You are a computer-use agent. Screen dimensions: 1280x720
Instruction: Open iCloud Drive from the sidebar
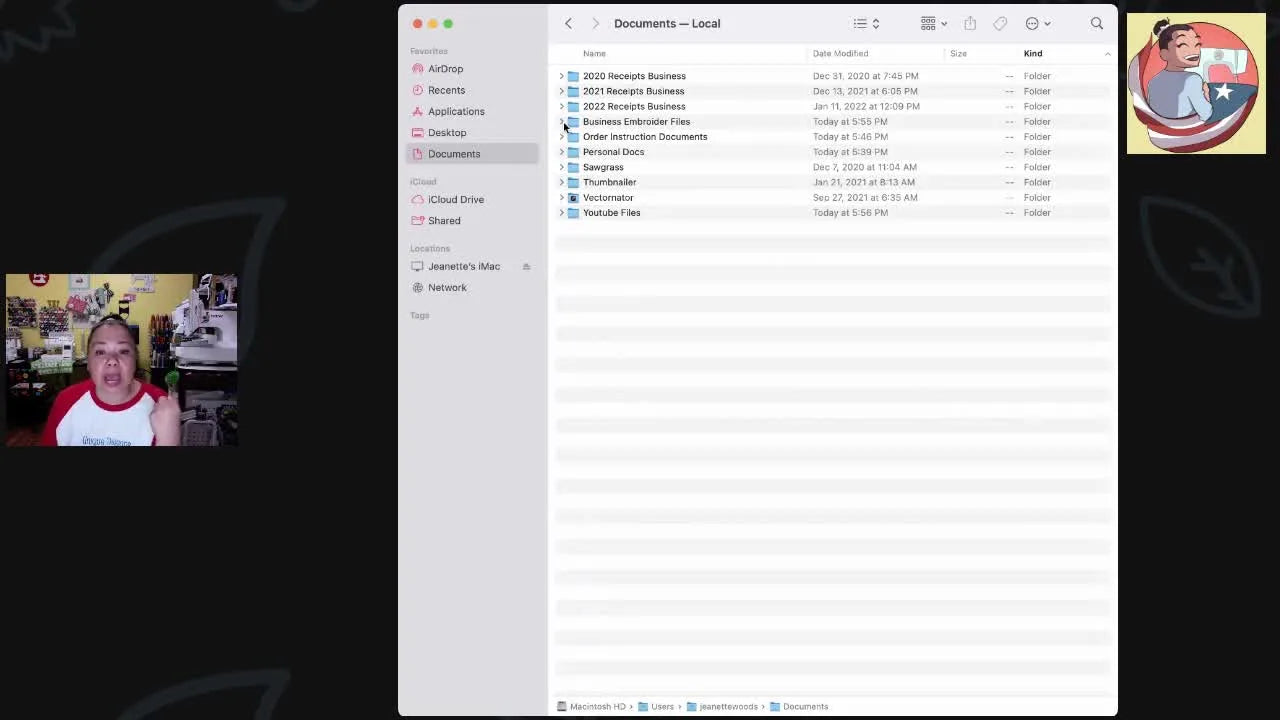coord(455,199)
